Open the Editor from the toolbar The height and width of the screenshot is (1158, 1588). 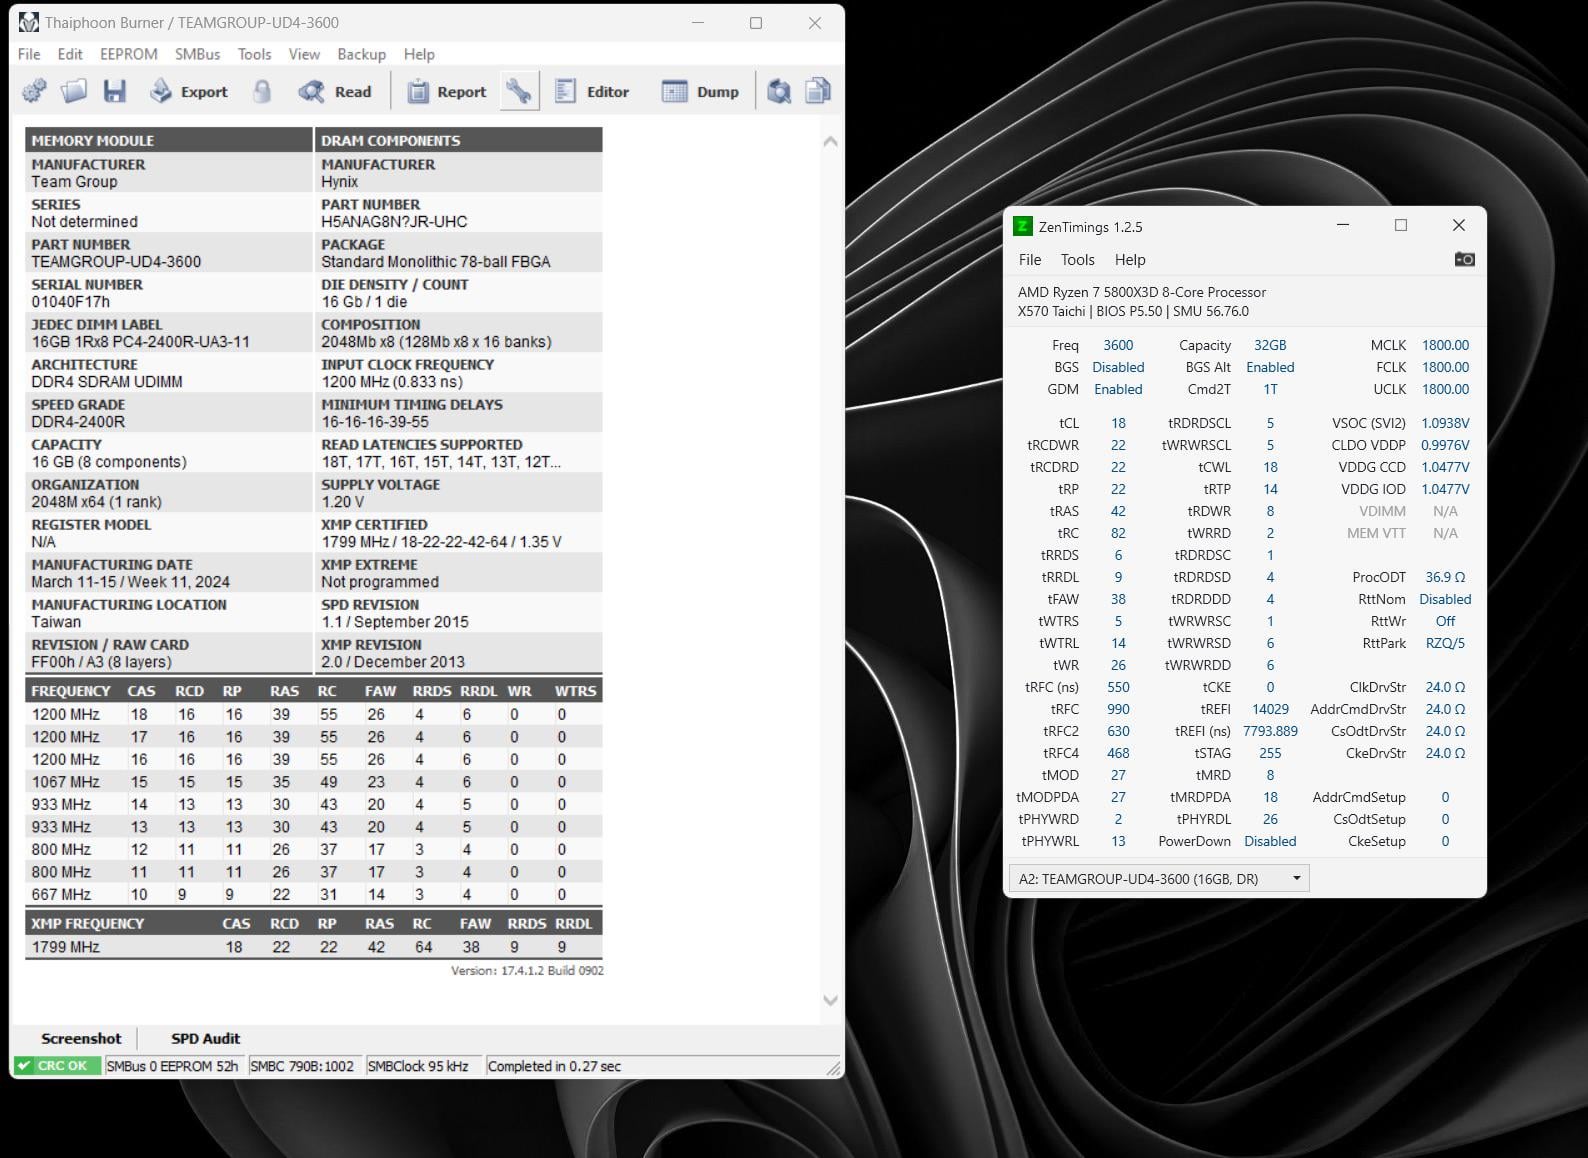coord(592,91)
